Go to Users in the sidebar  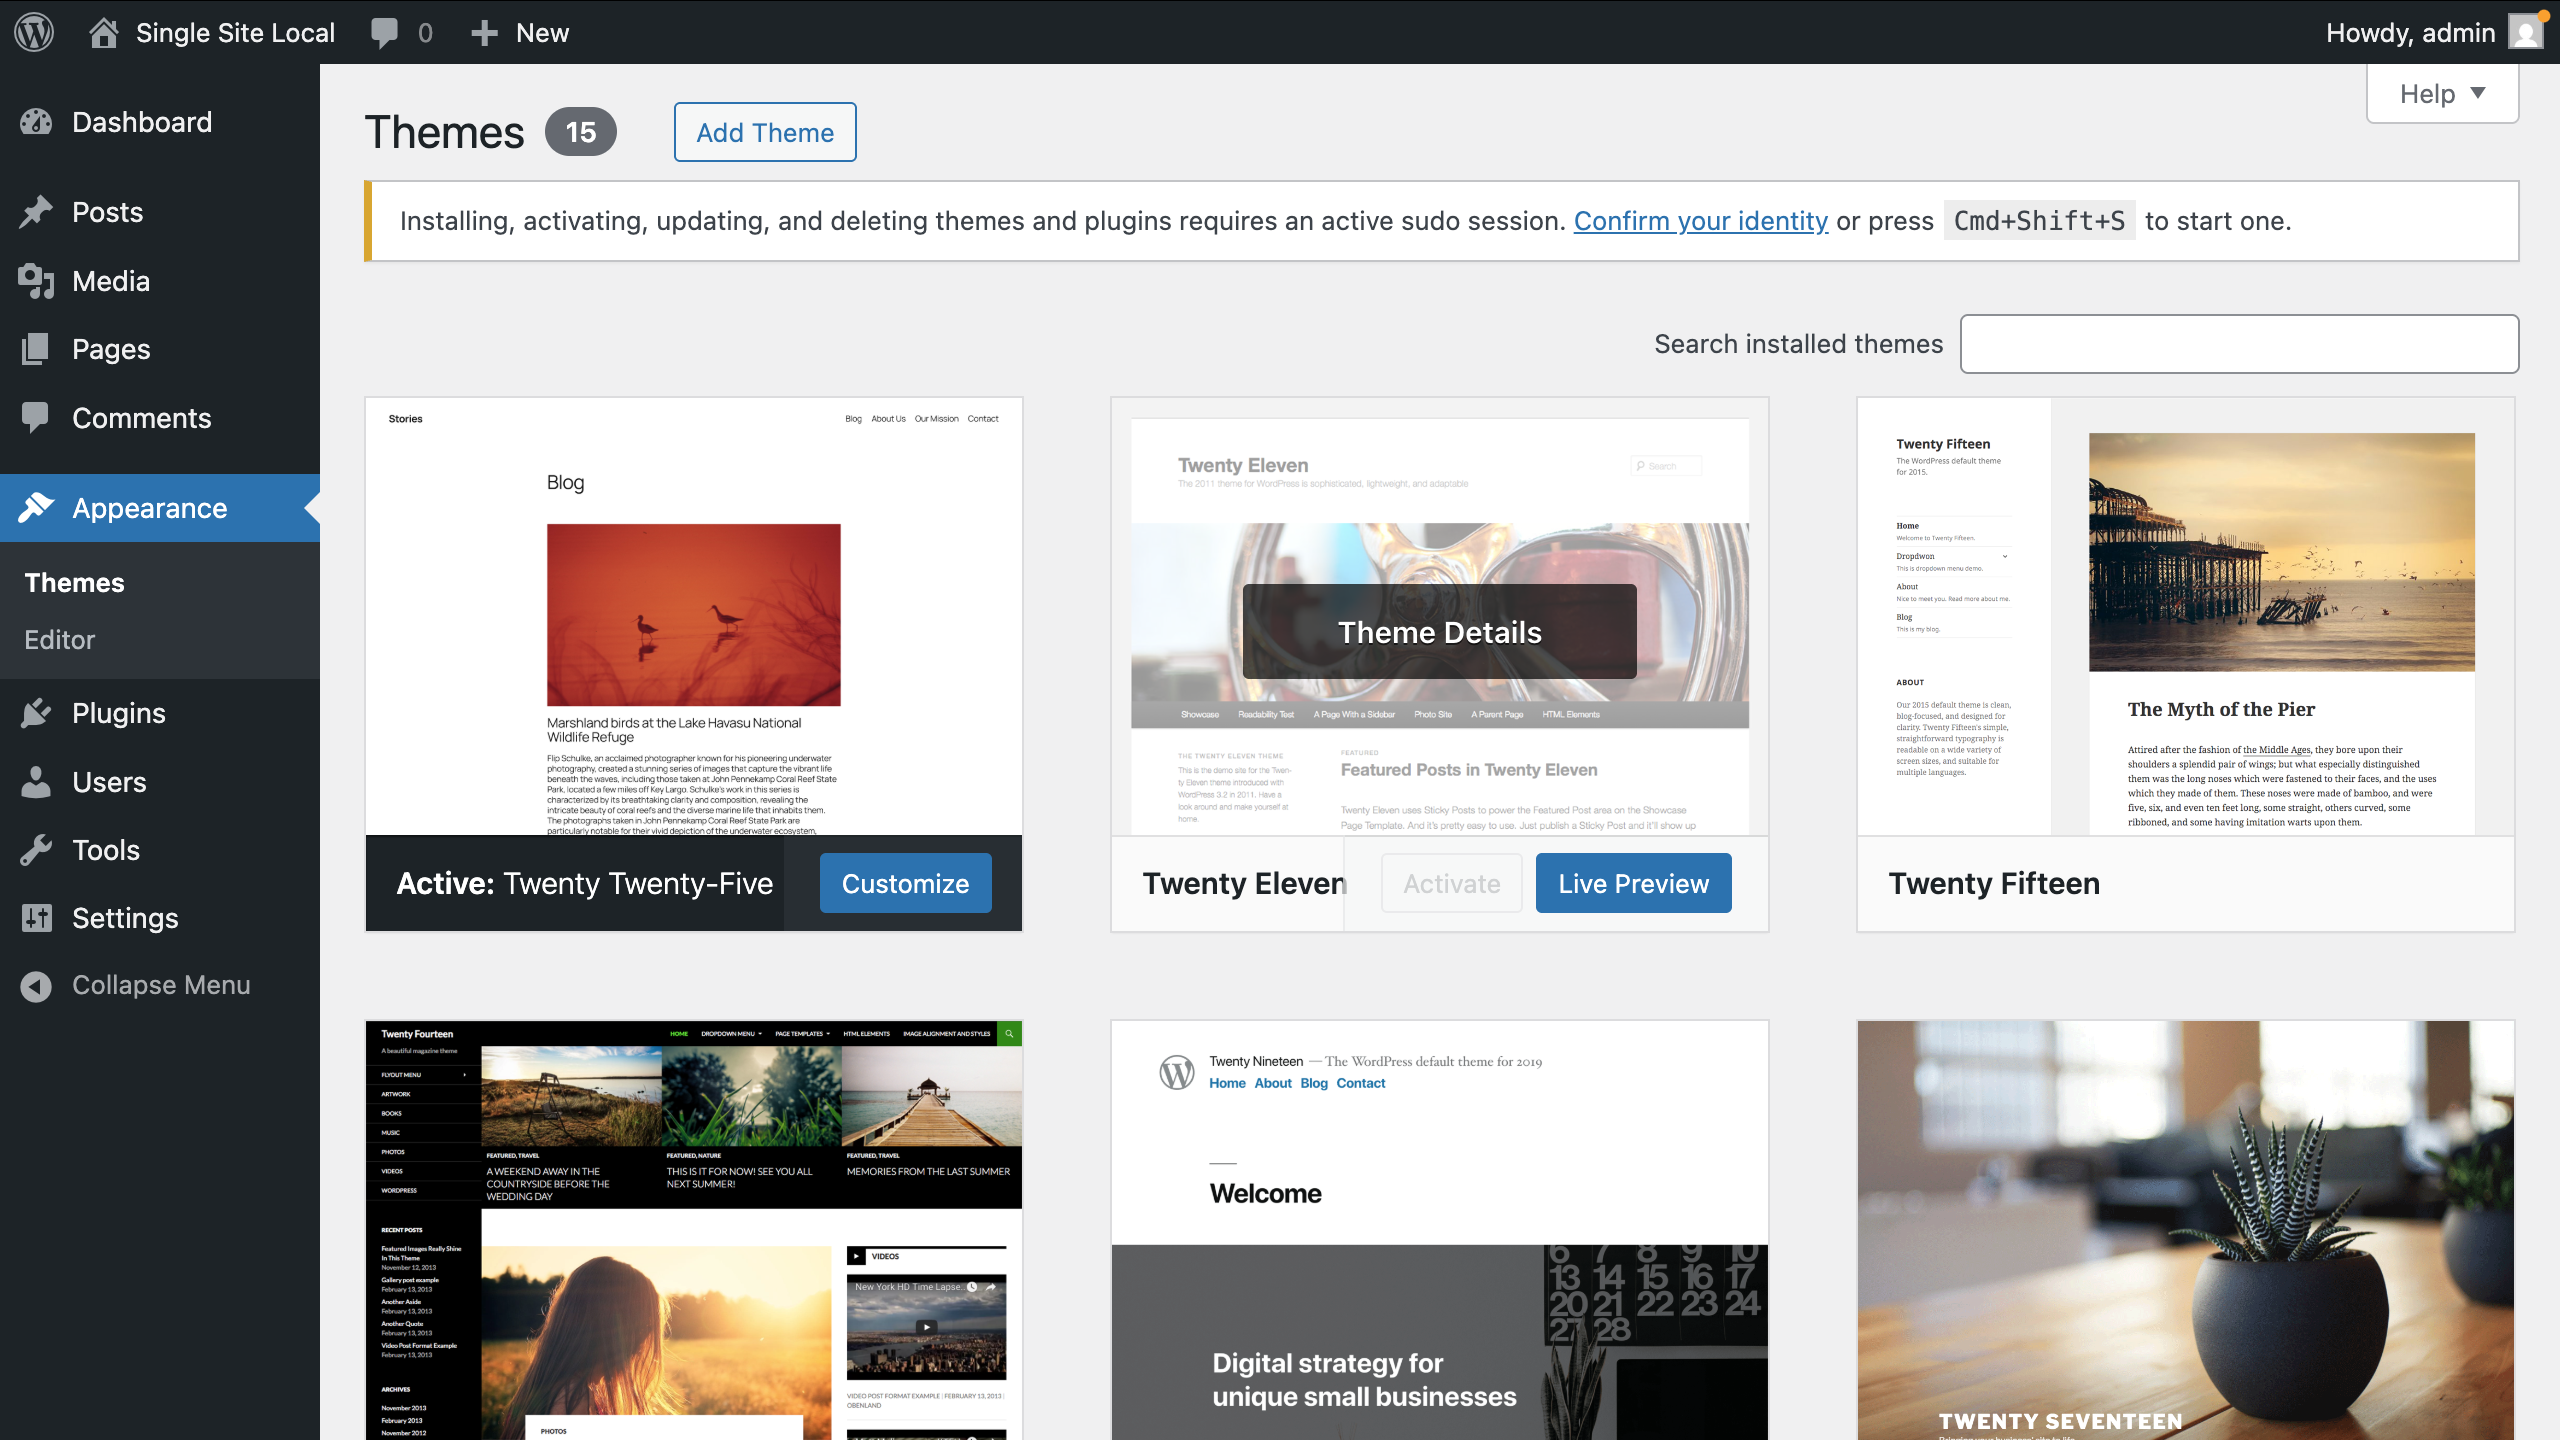160,782
